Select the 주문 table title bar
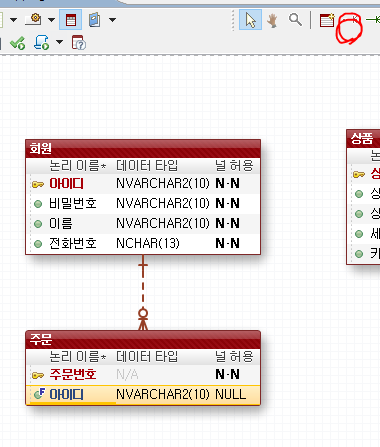This screenshot has height=447, width=380. 143,339
